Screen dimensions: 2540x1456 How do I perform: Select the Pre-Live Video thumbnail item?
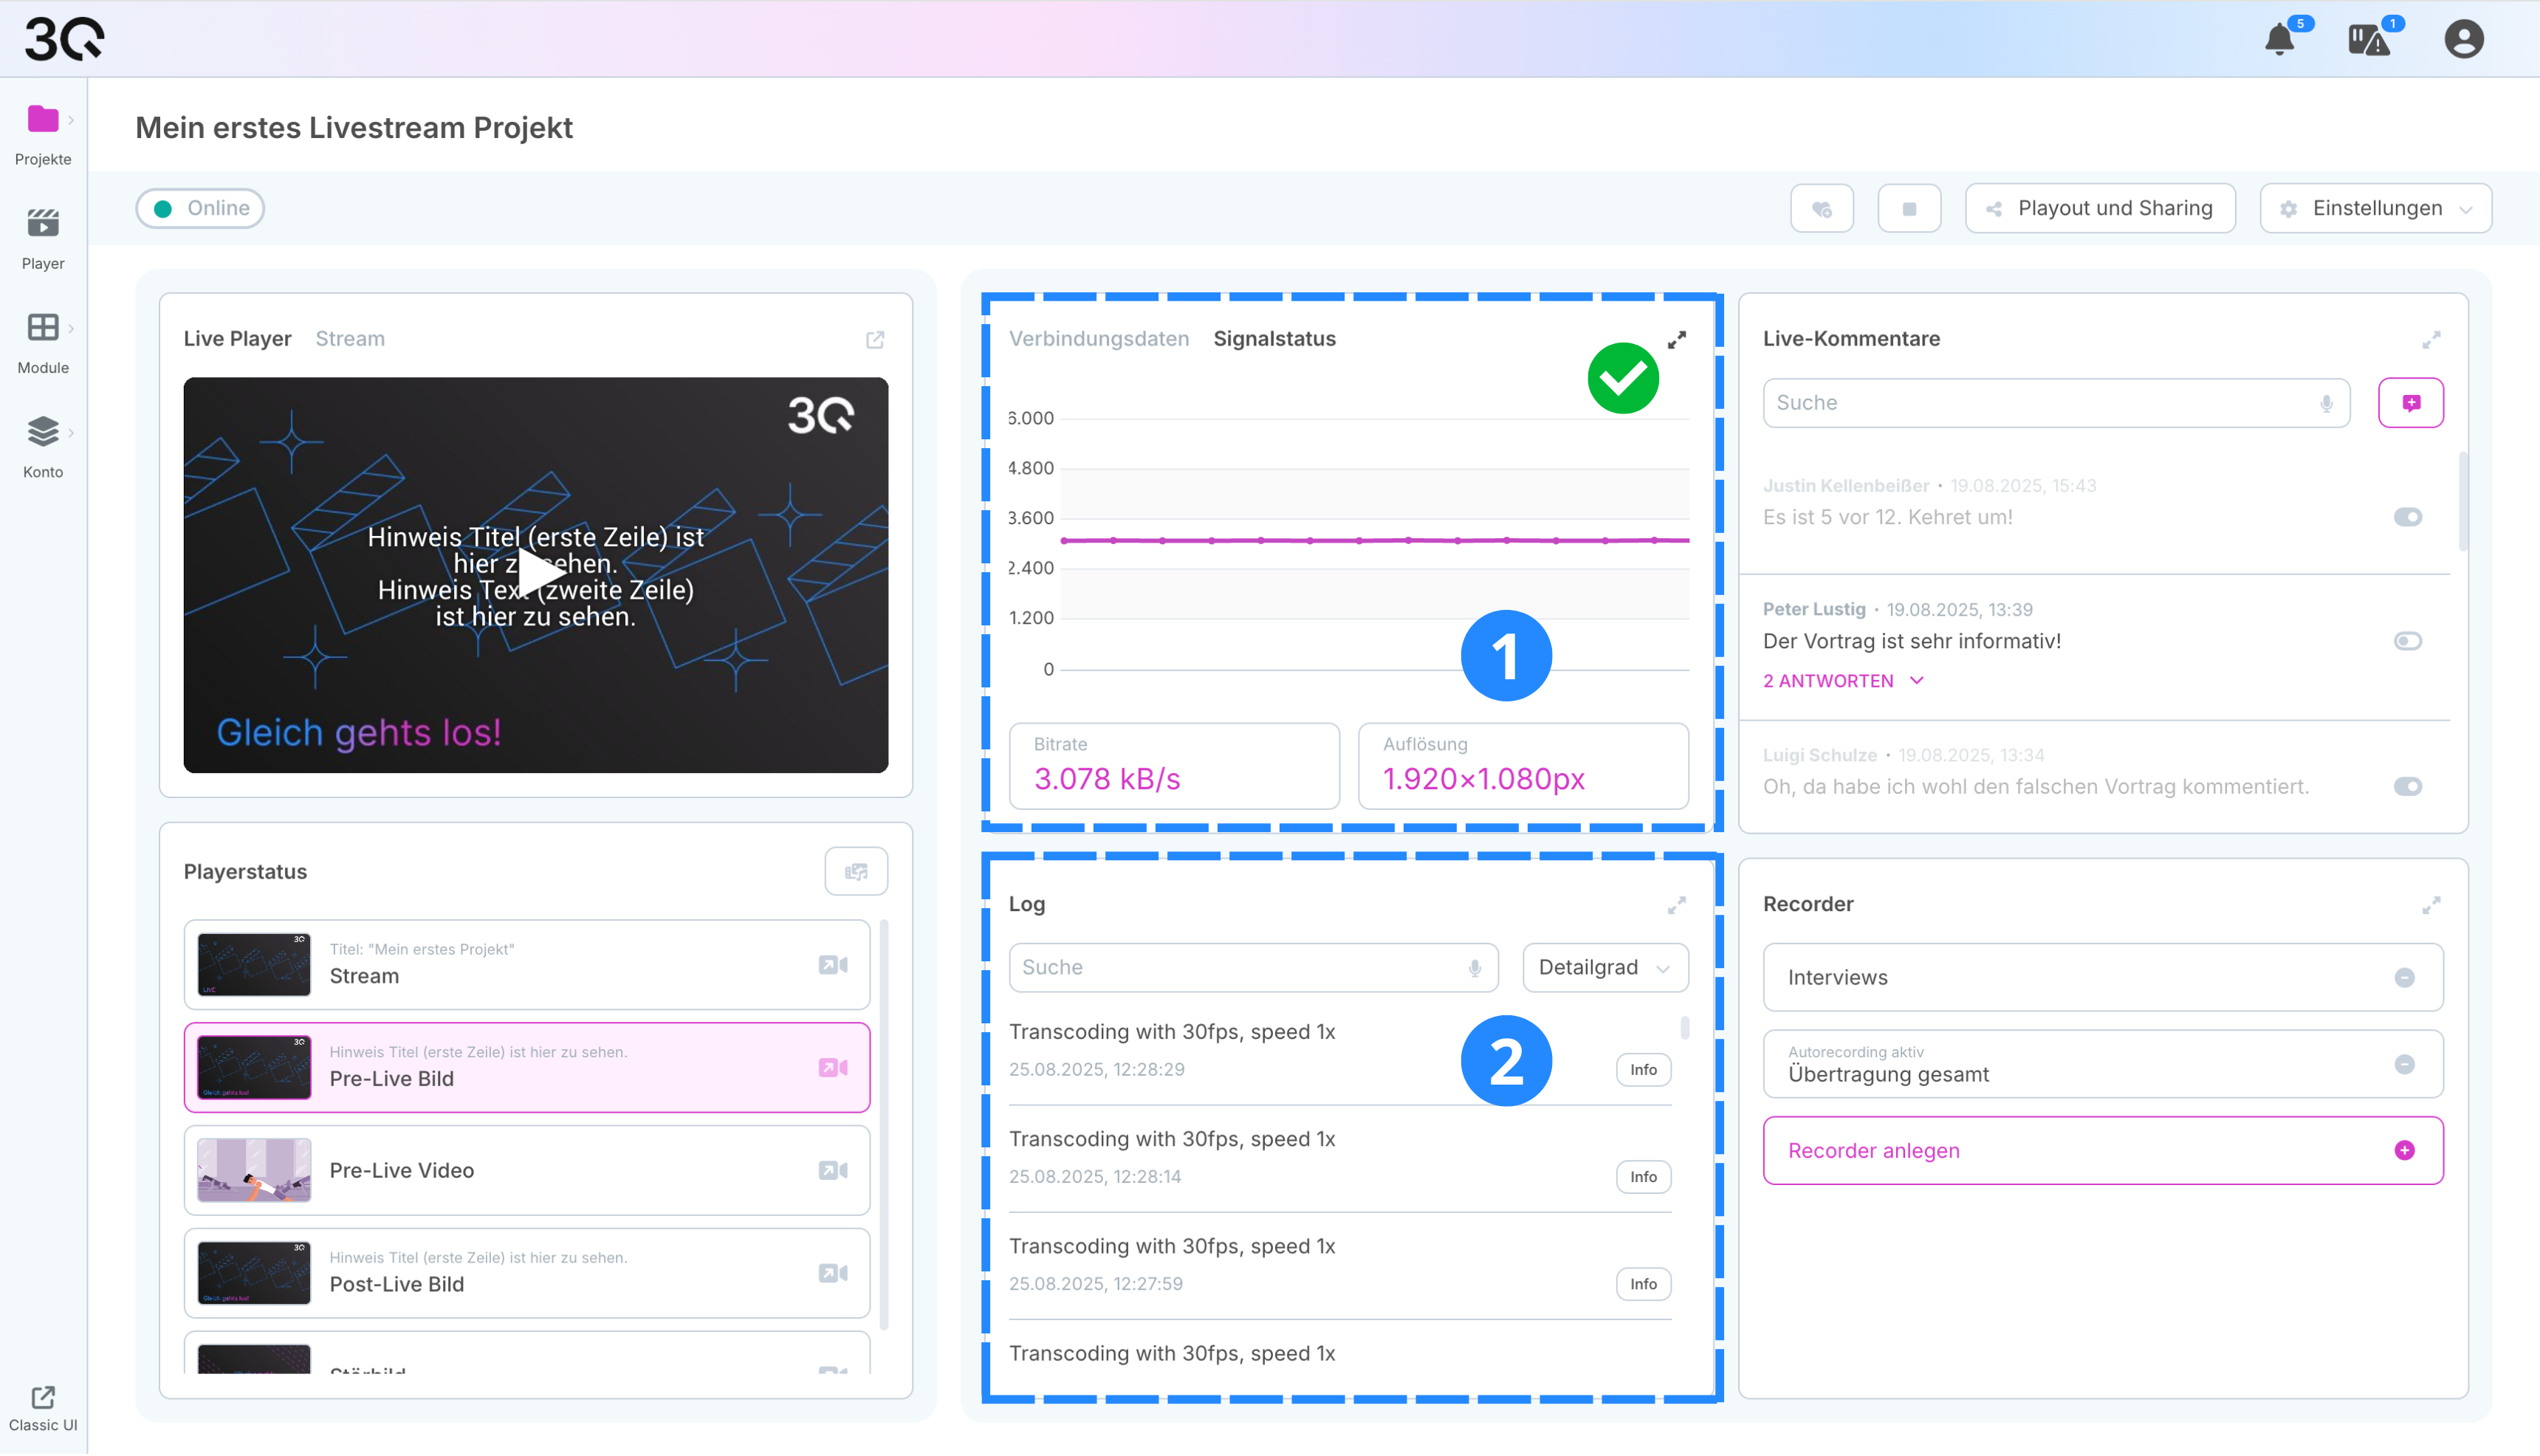coord(254,1170)
